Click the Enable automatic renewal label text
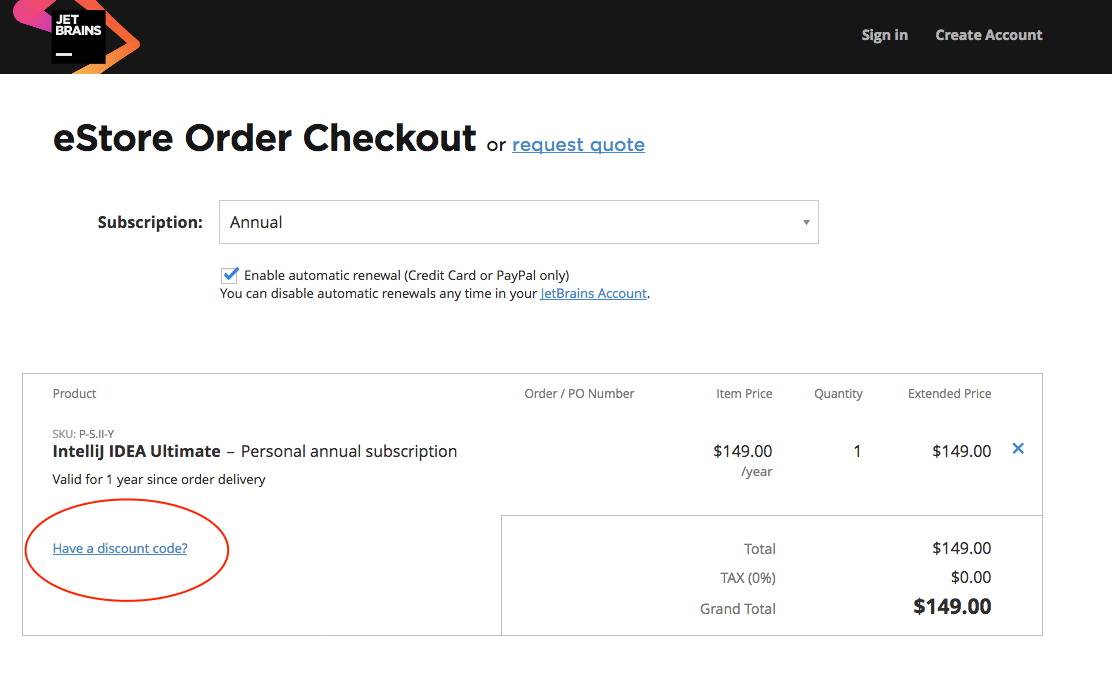Image resolution: width=1112 pixels, height=678 pixels. 406,275
